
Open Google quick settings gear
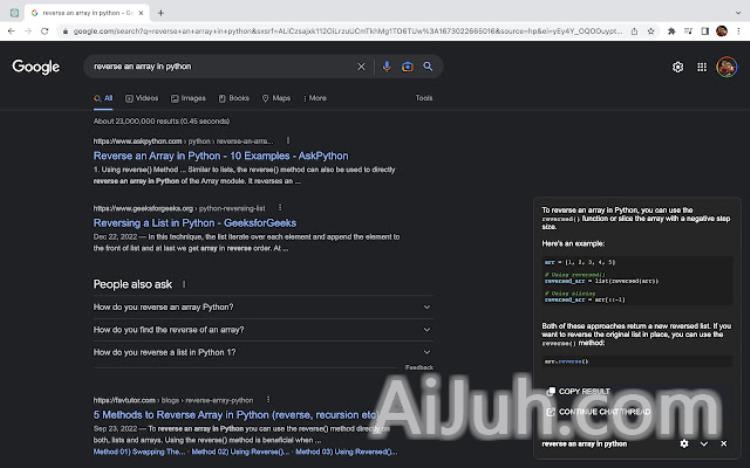[x=677, y=67]
